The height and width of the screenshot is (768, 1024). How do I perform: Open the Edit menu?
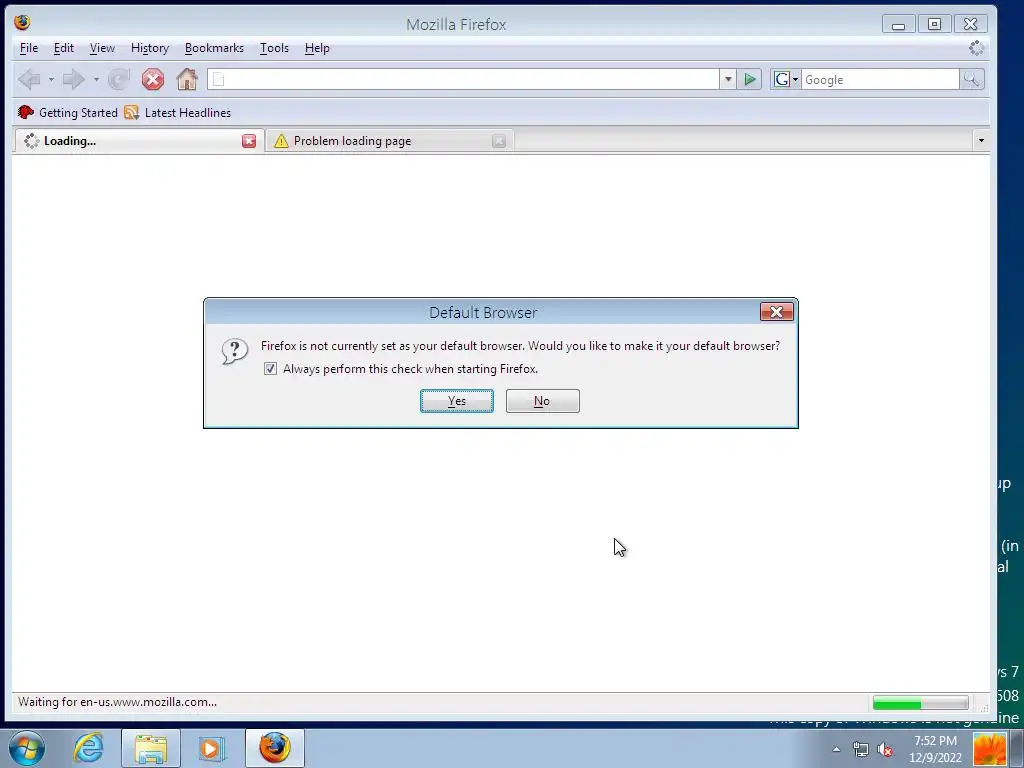pyautogui.click(x=63, y=48)
